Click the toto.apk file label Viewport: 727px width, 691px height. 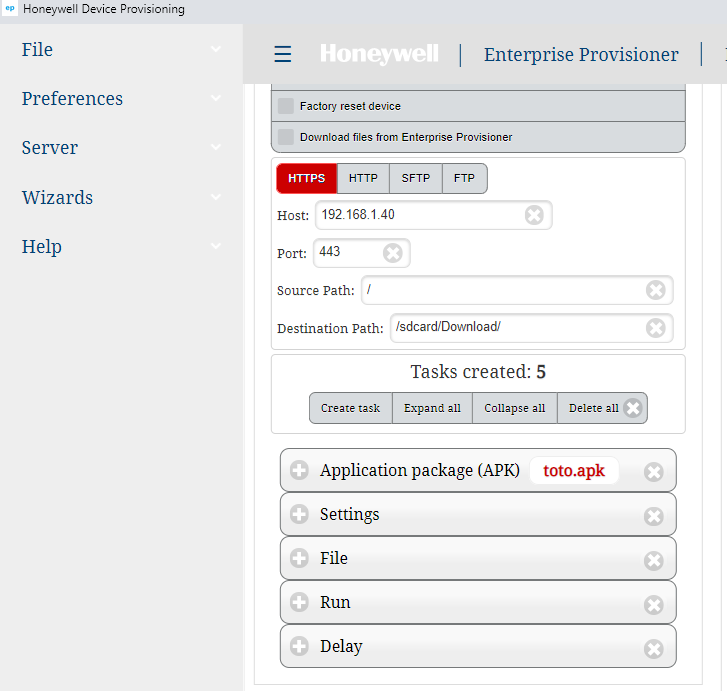574,471
